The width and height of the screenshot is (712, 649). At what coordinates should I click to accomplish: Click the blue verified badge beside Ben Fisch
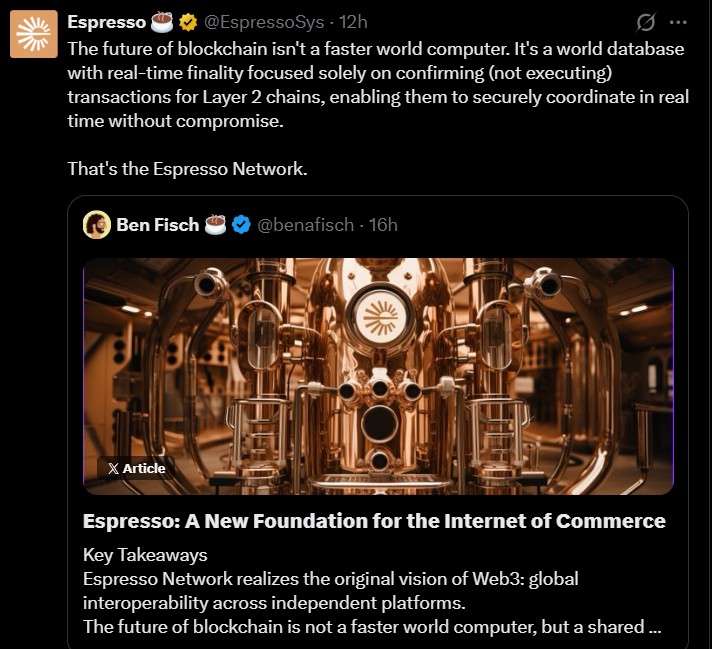coord(241,224)
